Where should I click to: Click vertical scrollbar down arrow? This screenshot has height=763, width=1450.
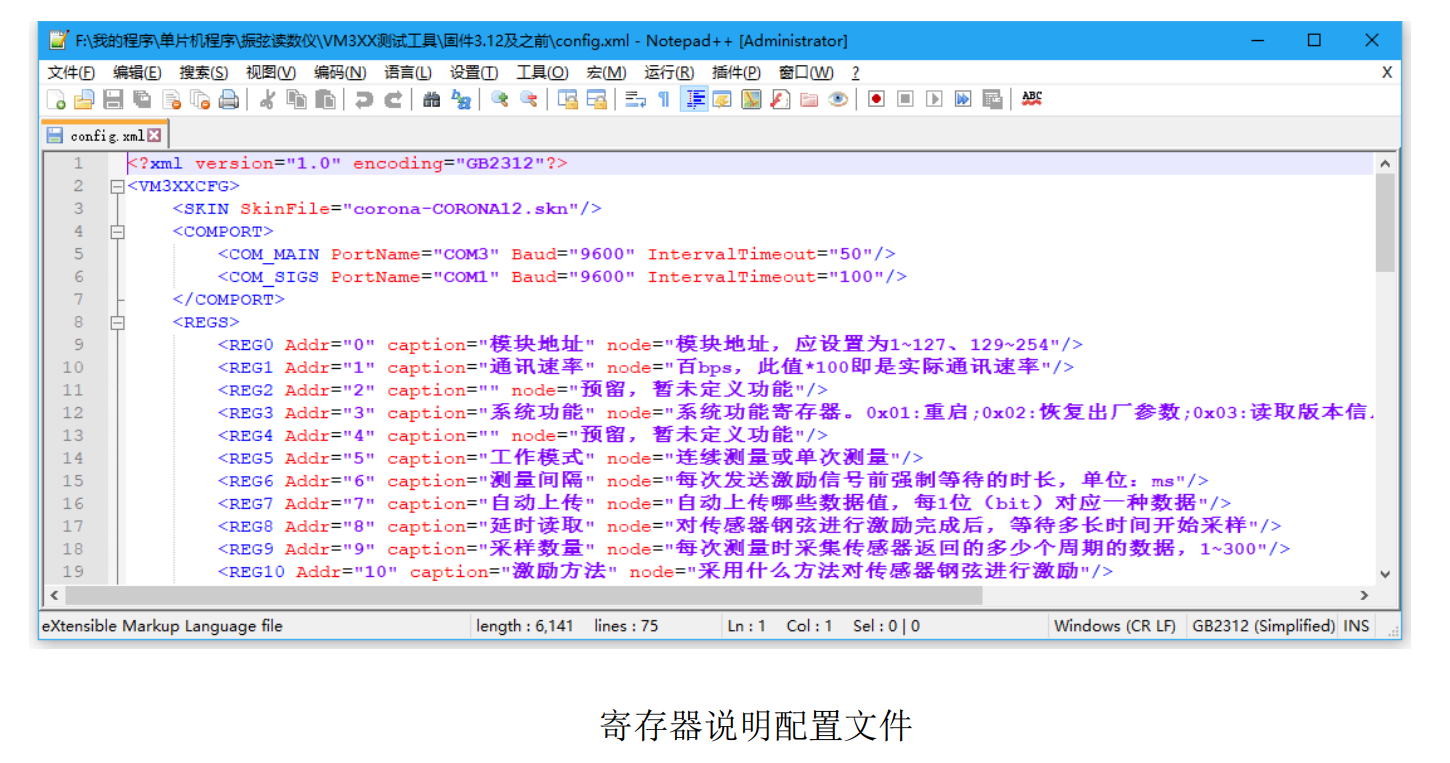click(1385, 574)
